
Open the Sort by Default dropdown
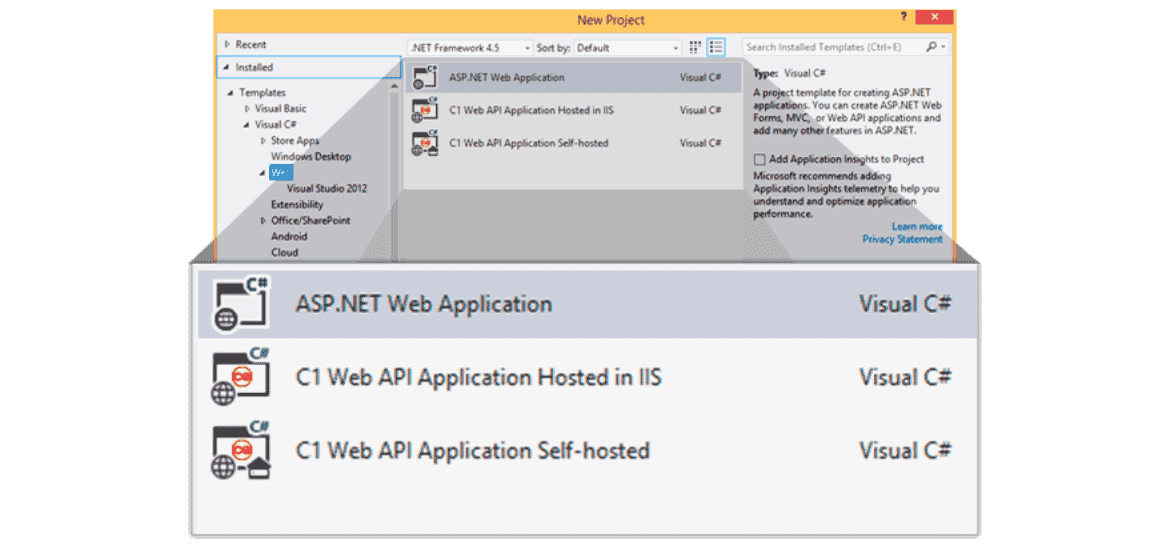pyautogui.click(x=628, y=48)
